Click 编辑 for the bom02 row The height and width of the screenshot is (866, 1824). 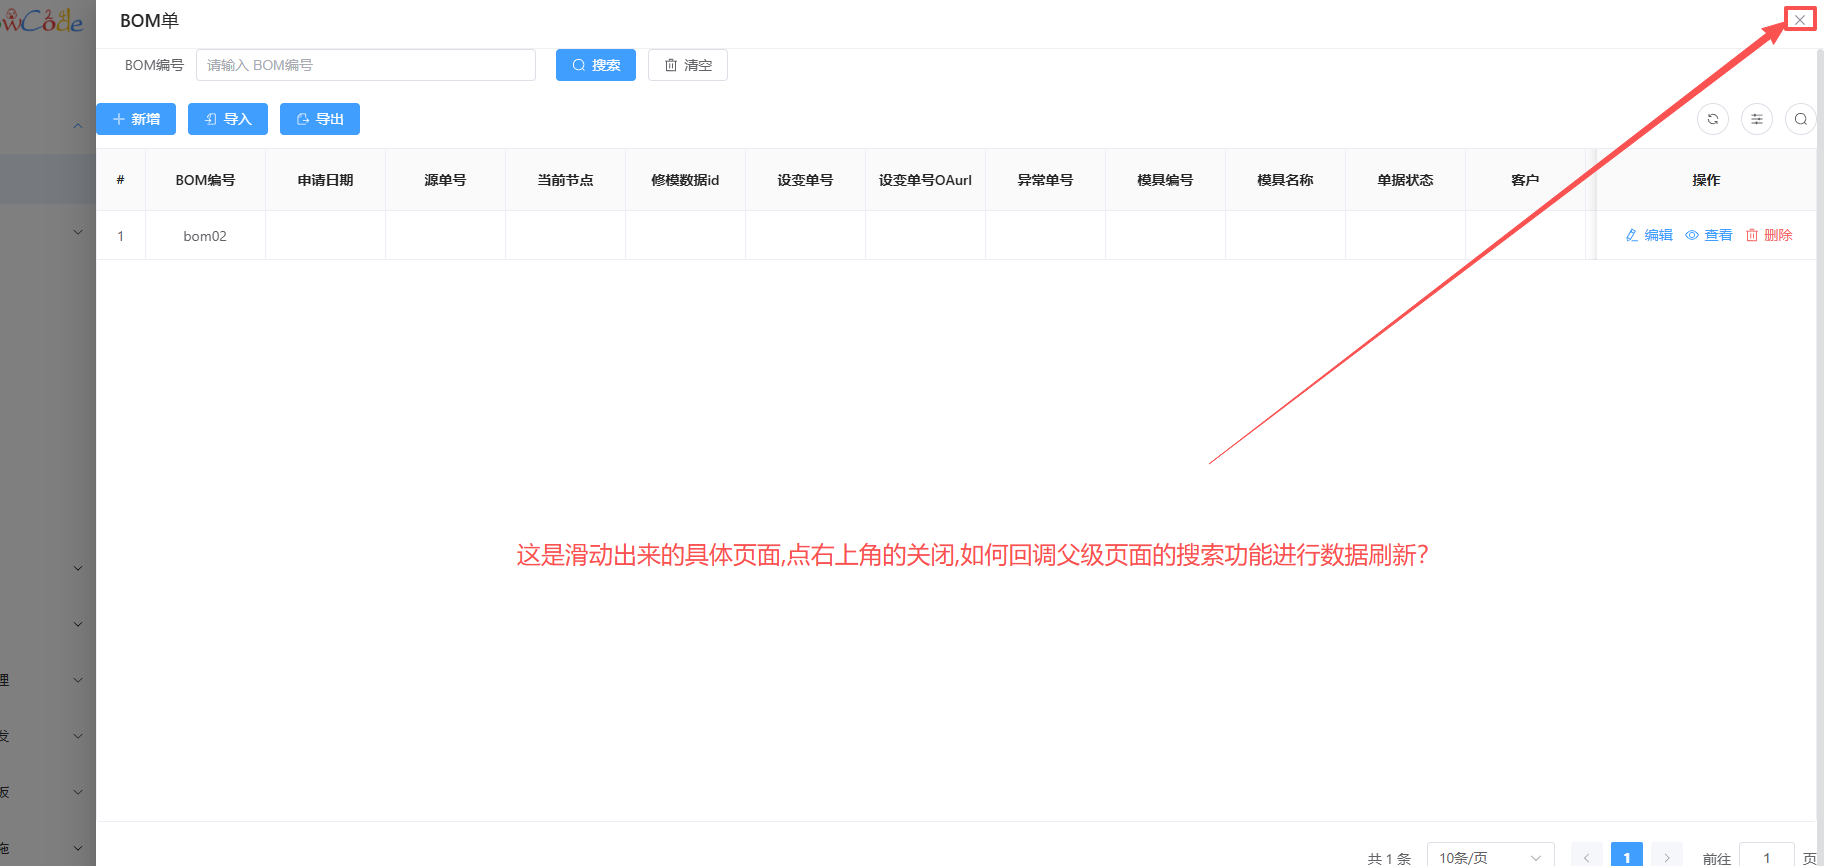(1649, 235)
